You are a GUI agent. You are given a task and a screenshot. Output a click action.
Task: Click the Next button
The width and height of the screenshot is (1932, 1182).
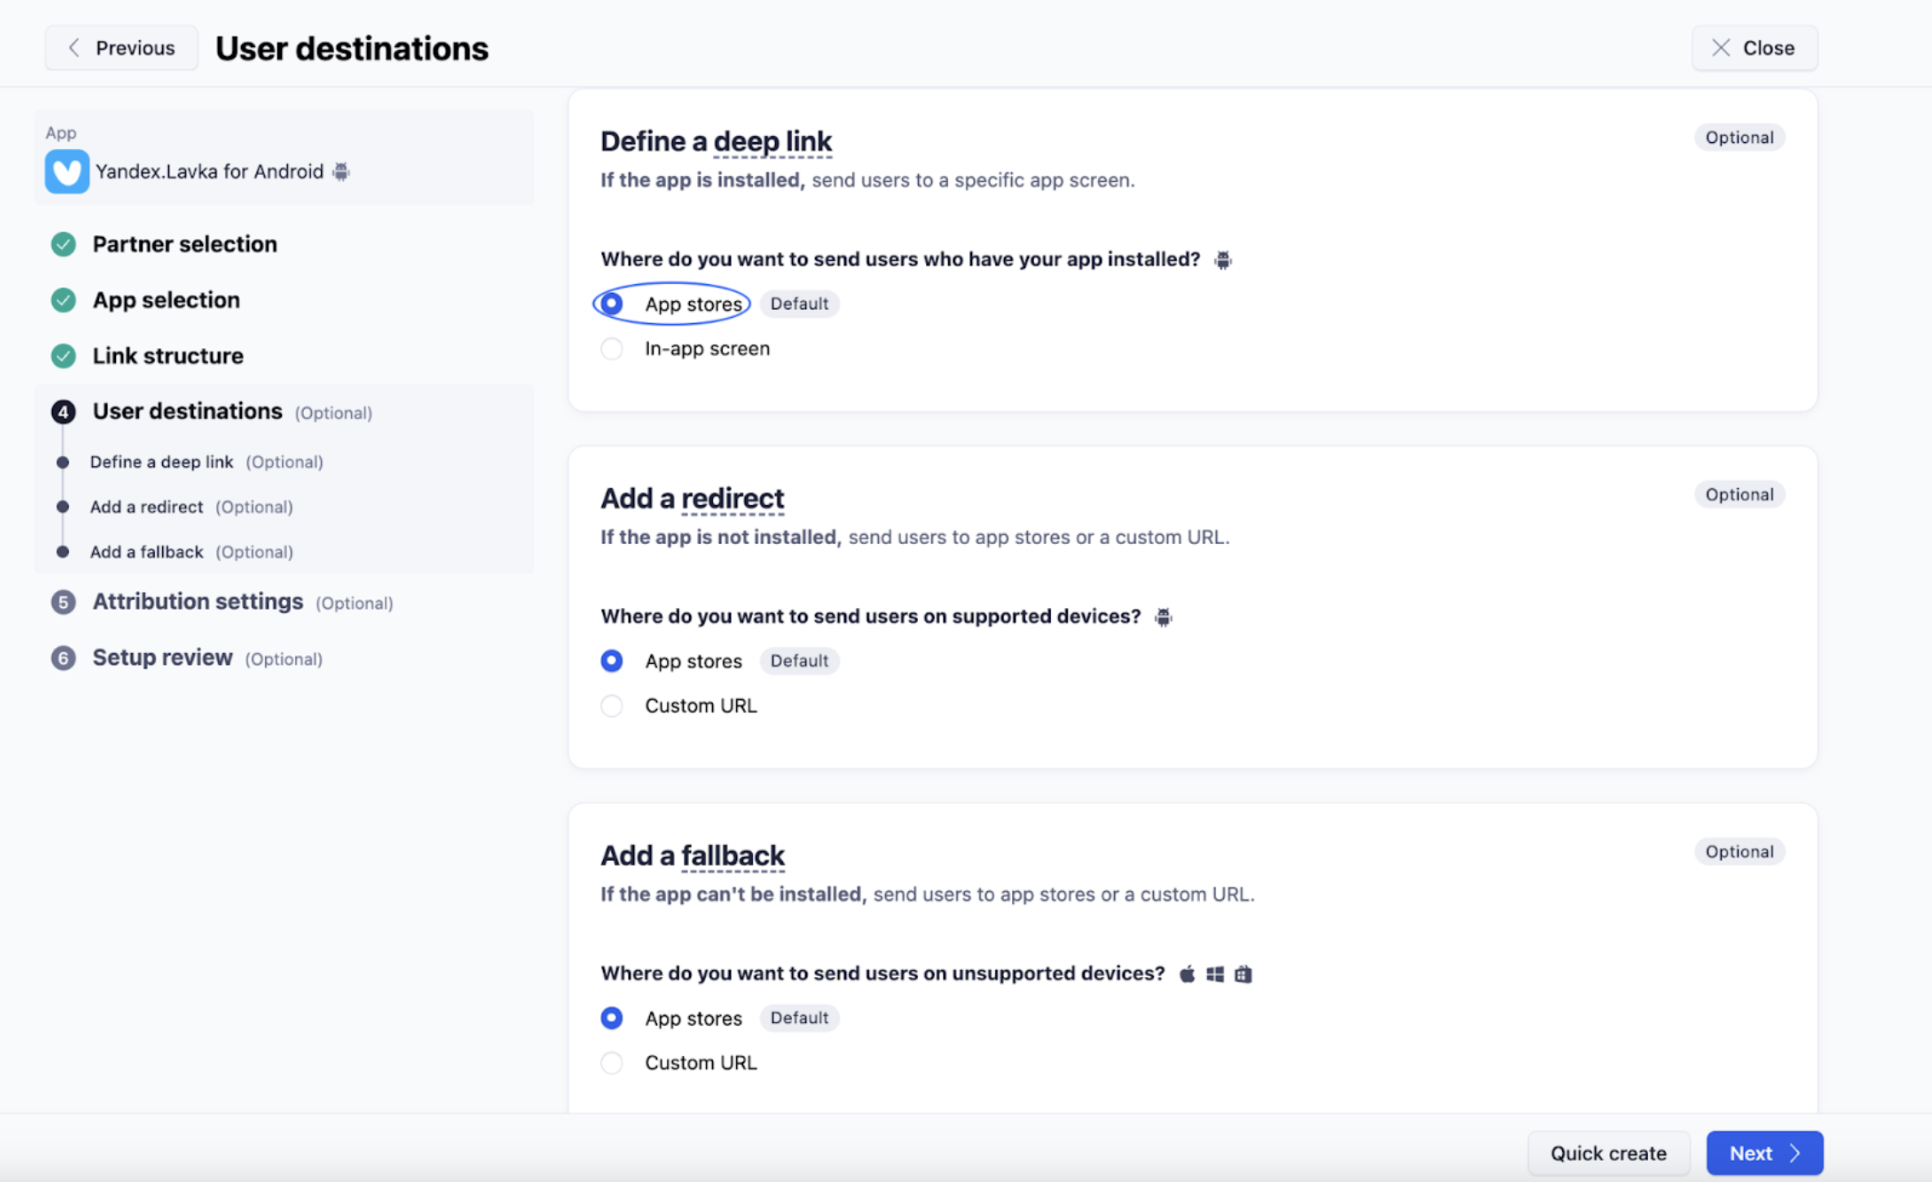click(1763, 1153)
